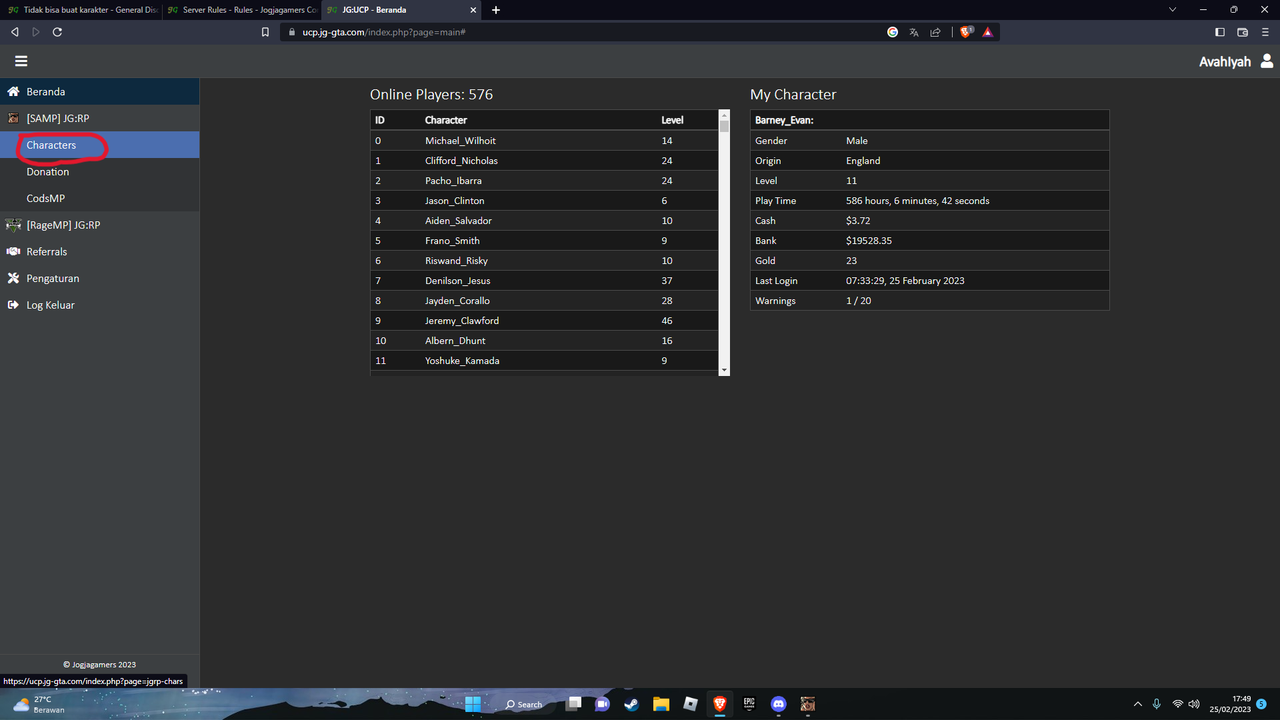Select the Frano_Smith player row
1280x720 pixels.
pyautogui.click(x=544, y=241)
